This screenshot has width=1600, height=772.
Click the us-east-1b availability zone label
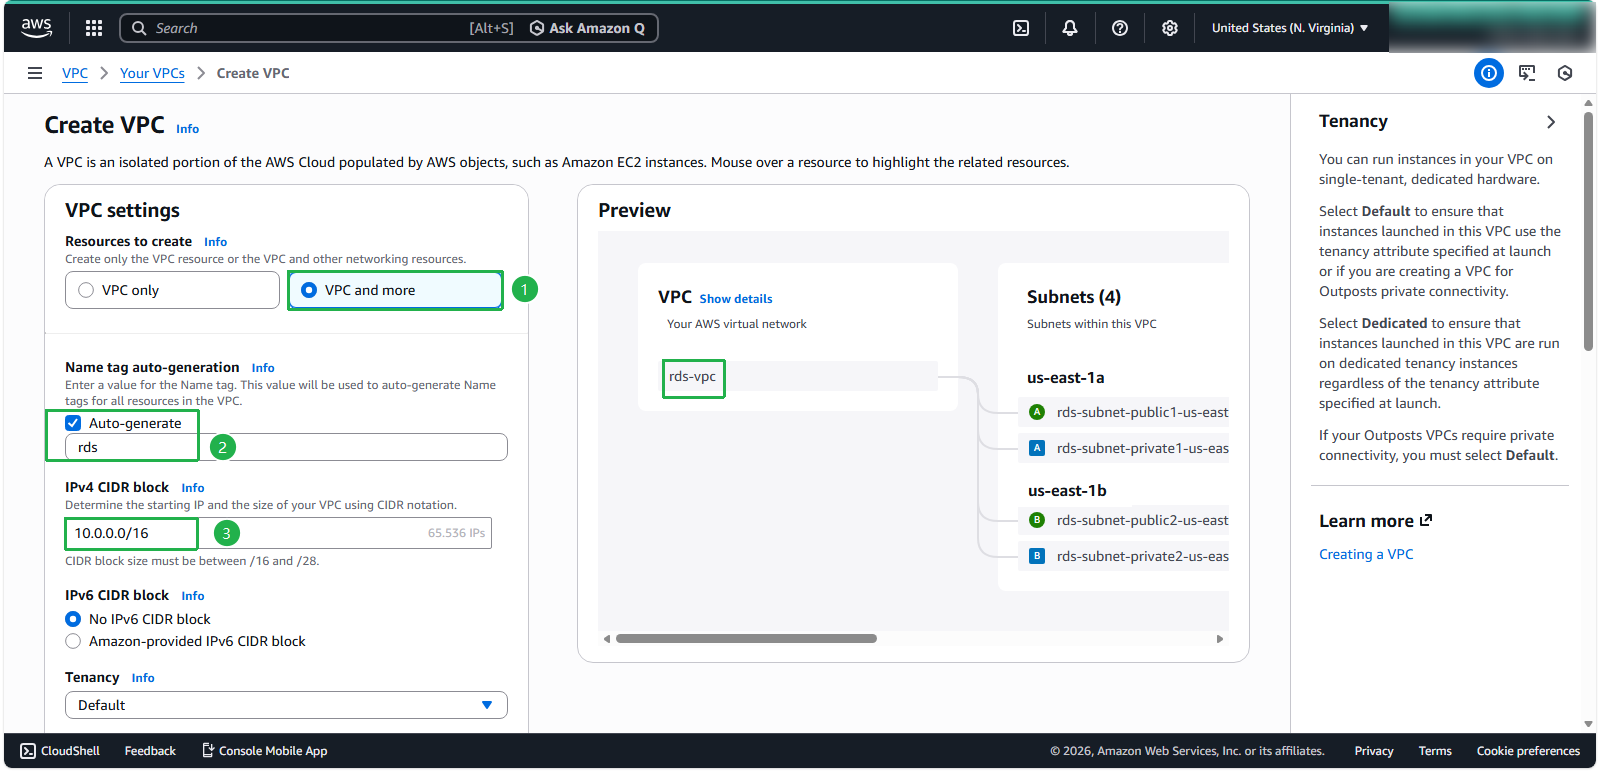1067,491
